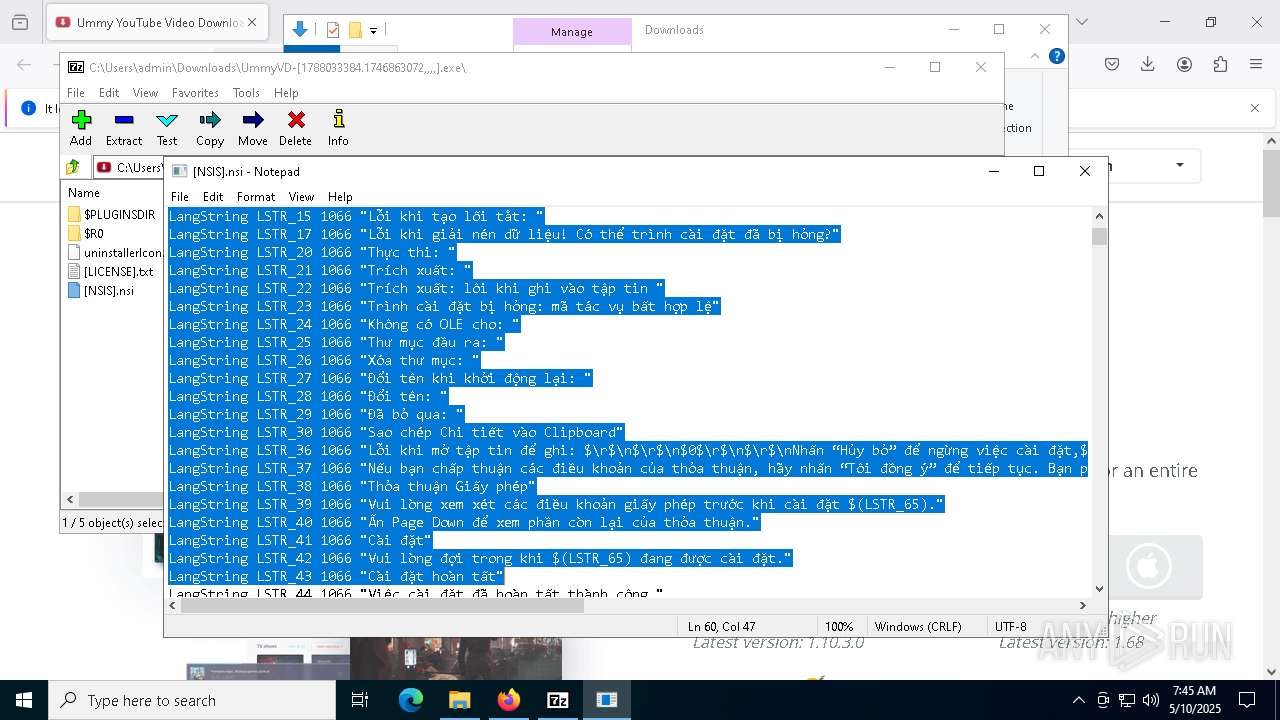Click the Test icon in 7-Zip toolbar
Viewport: 1280px width, 720px height.
(x=167, y=120)
